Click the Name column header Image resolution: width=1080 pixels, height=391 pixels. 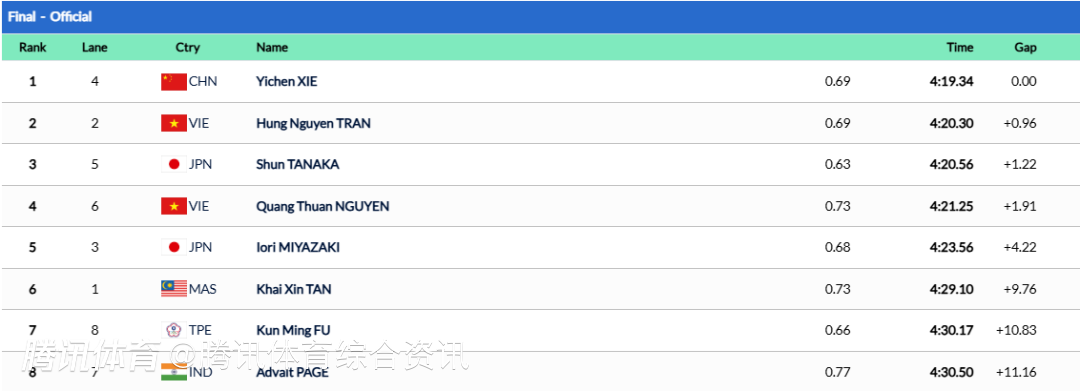click(272, 47)
